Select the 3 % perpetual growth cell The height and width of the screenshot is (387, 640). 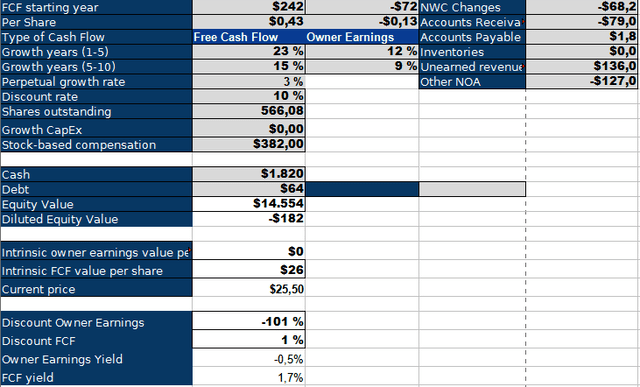coord(249,82)
